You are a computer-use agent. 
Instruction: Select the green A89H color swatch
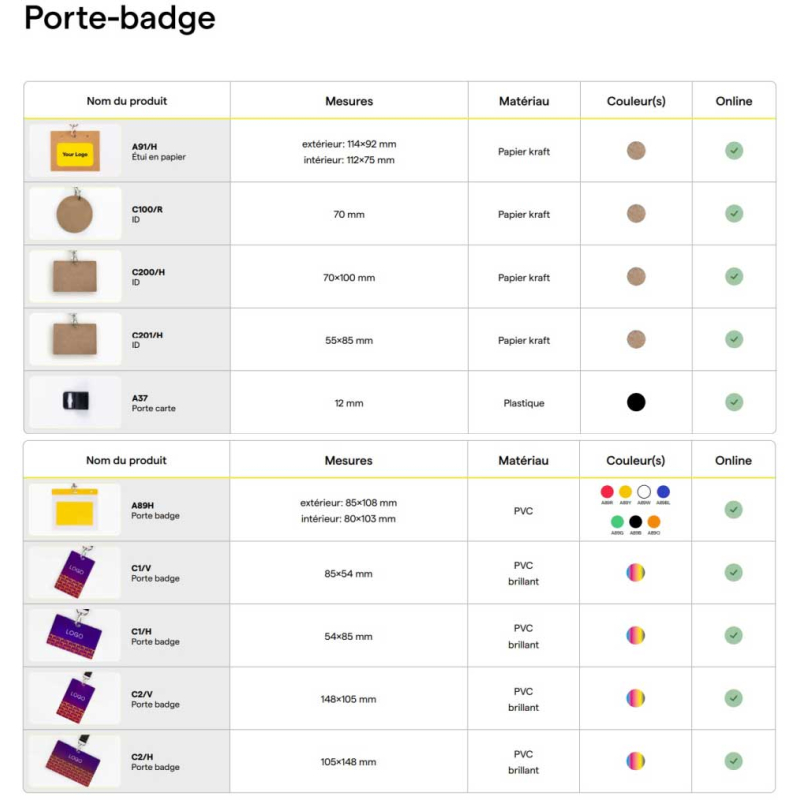[617, 522]
